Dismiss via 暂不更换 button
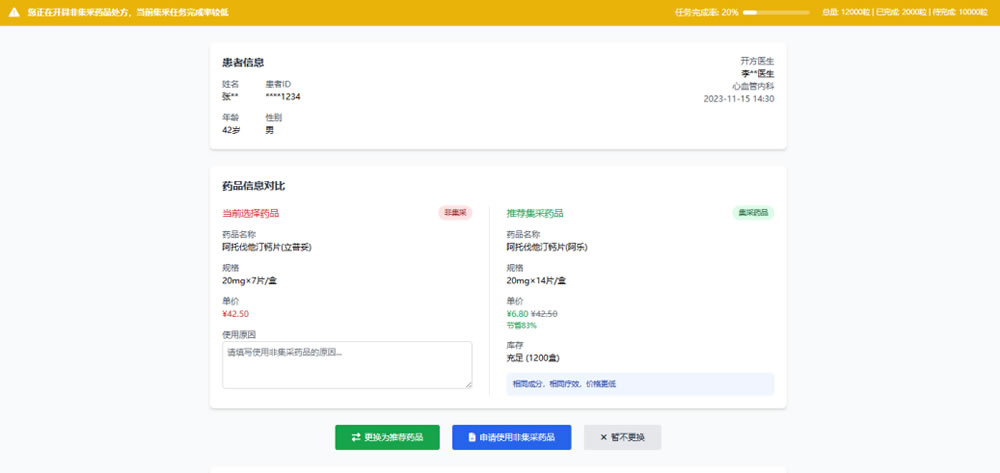 (x=622, y=437)
